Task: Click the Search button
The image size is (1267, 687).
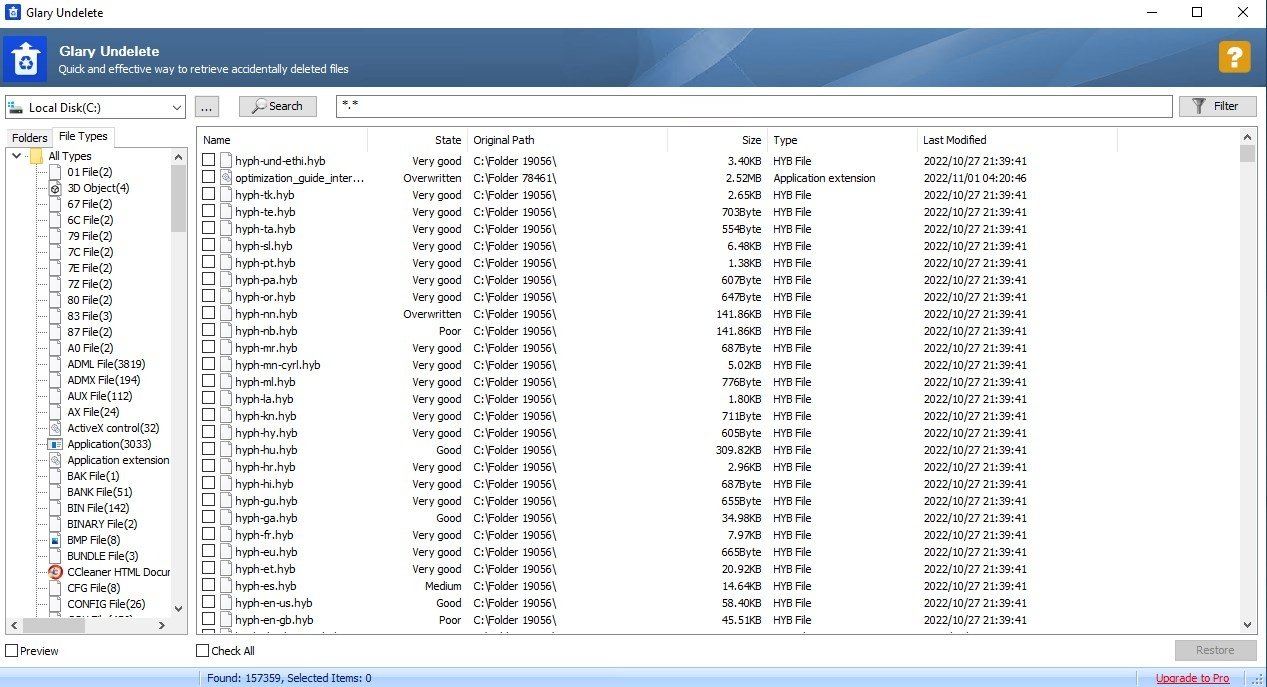Action: pyautogui.click(x=277, y=106)
